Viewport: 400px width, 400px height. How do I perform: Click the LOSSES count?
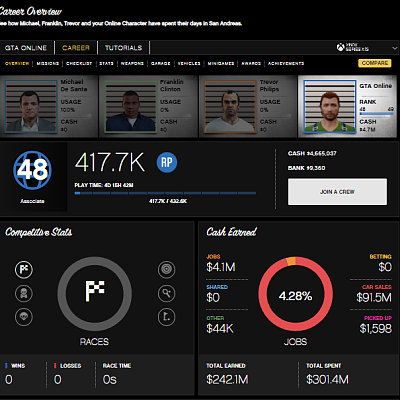coord(58,379)
